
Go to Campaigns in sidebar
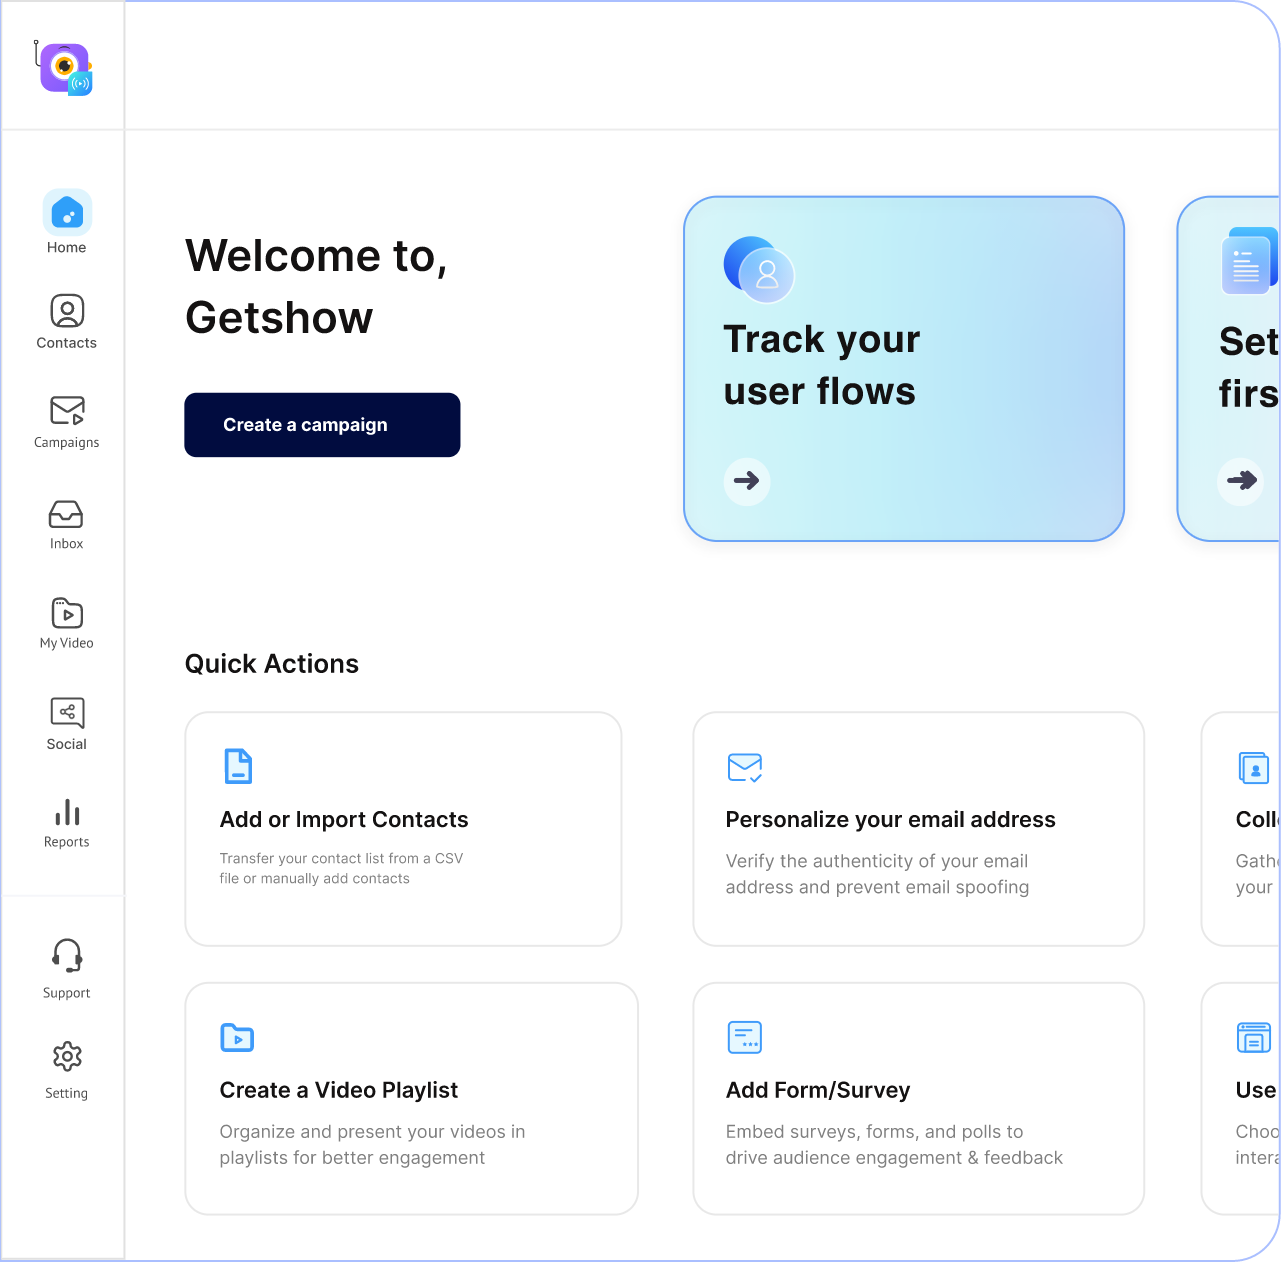(67, 411)
